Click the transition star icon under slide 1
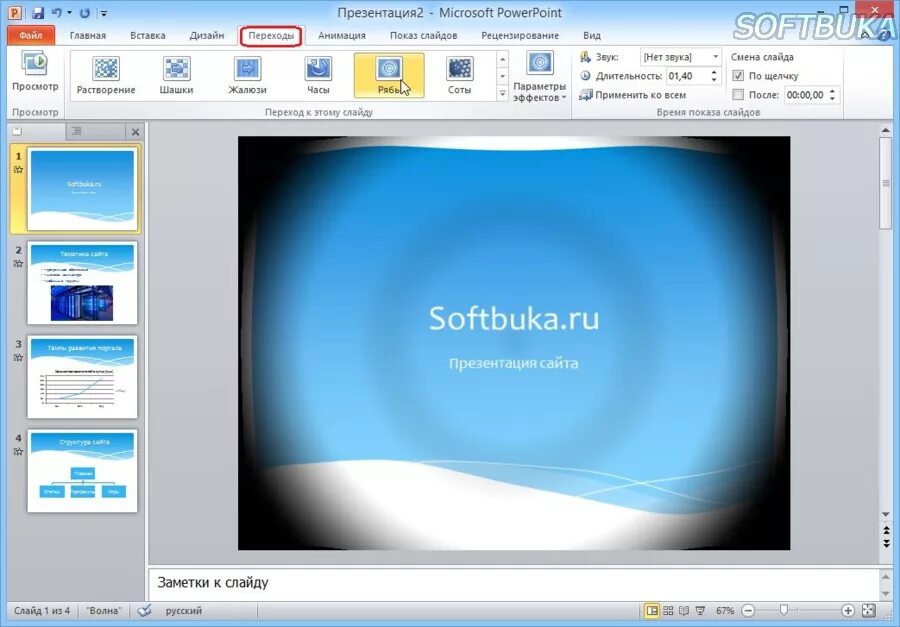 click(18, 169)
